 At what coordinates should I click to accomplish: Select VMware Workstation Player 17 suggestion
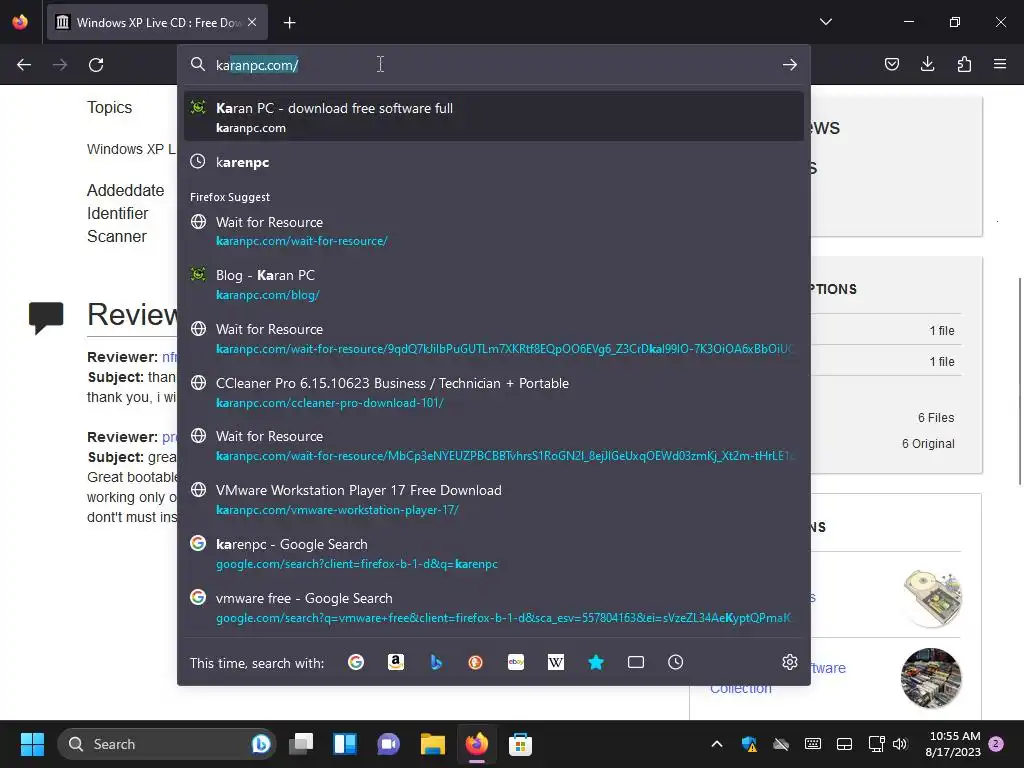click(x=494, y=500)
